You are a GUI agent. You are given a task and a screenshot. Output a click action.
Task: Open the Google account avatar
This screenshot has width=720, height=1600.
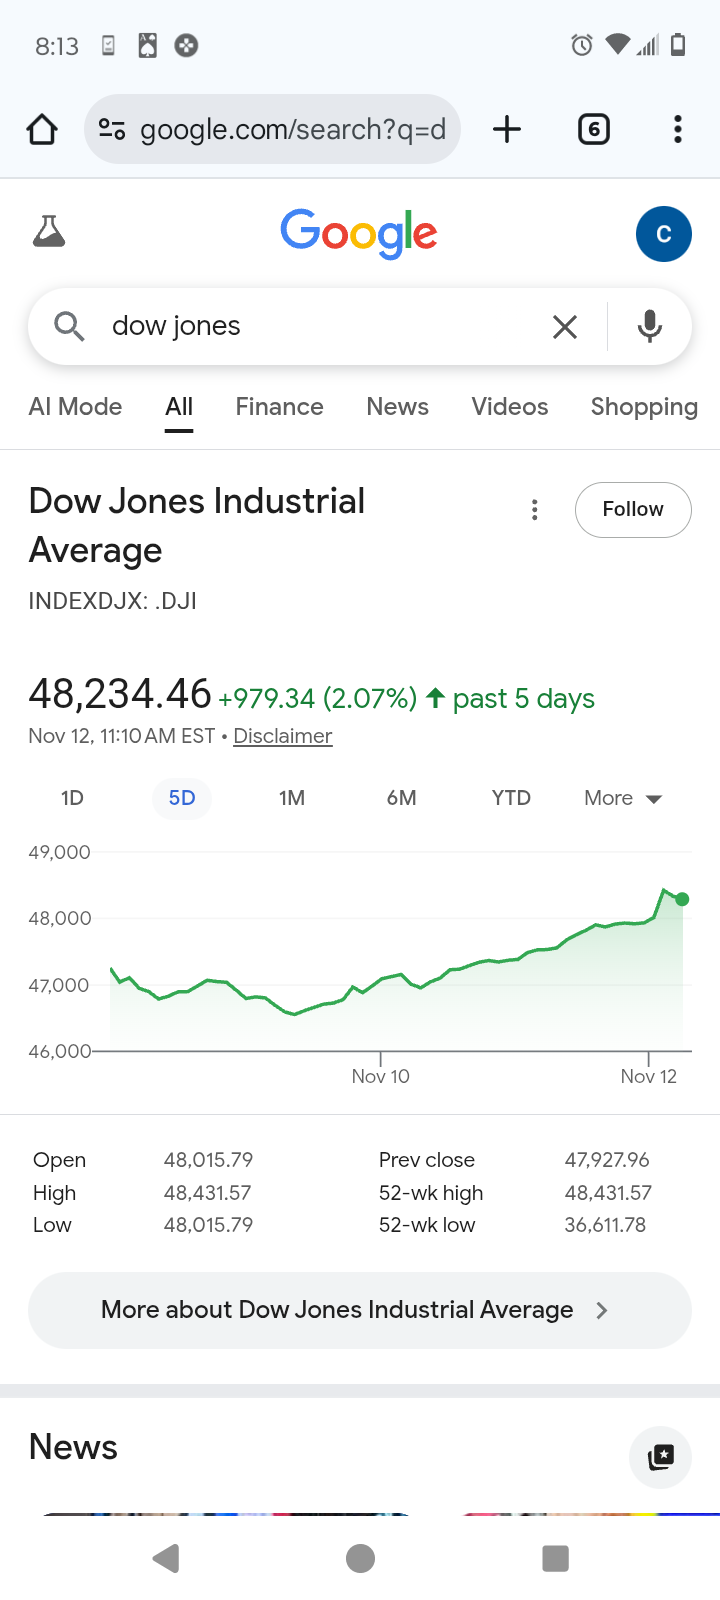click(663, 234)
